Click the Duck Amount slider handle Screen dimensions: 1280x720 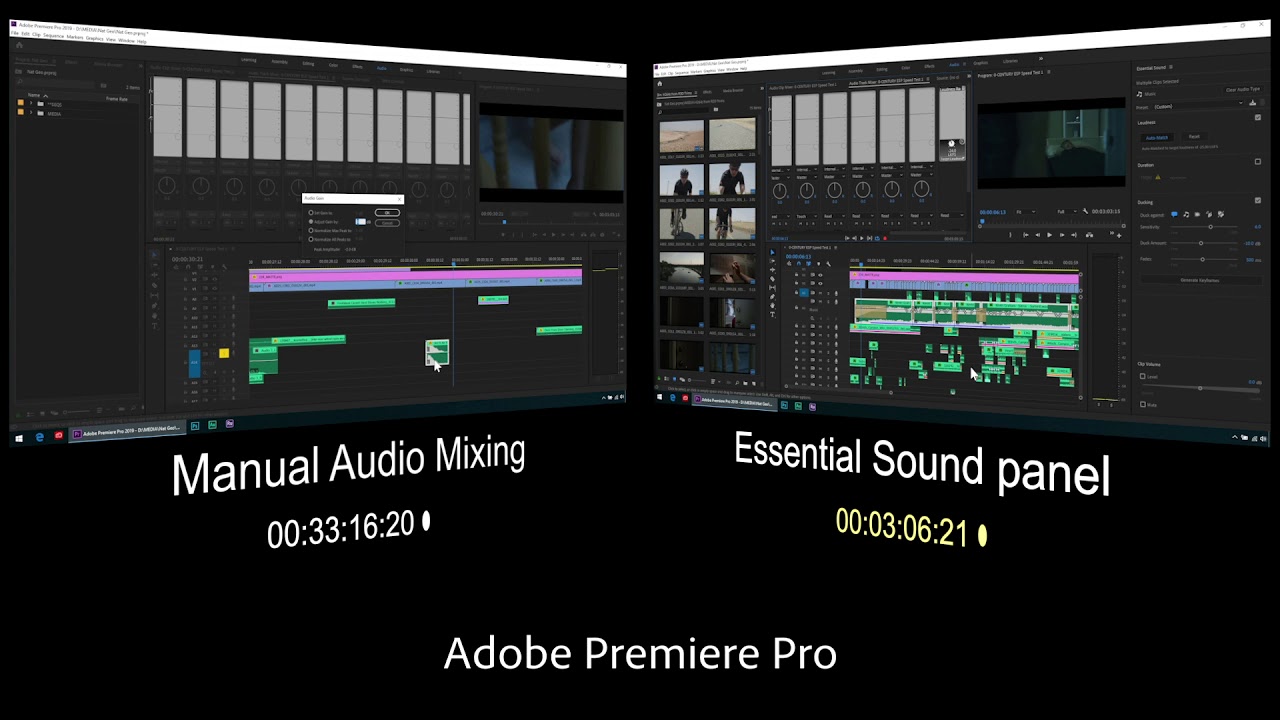click(x=1201, y=243)
